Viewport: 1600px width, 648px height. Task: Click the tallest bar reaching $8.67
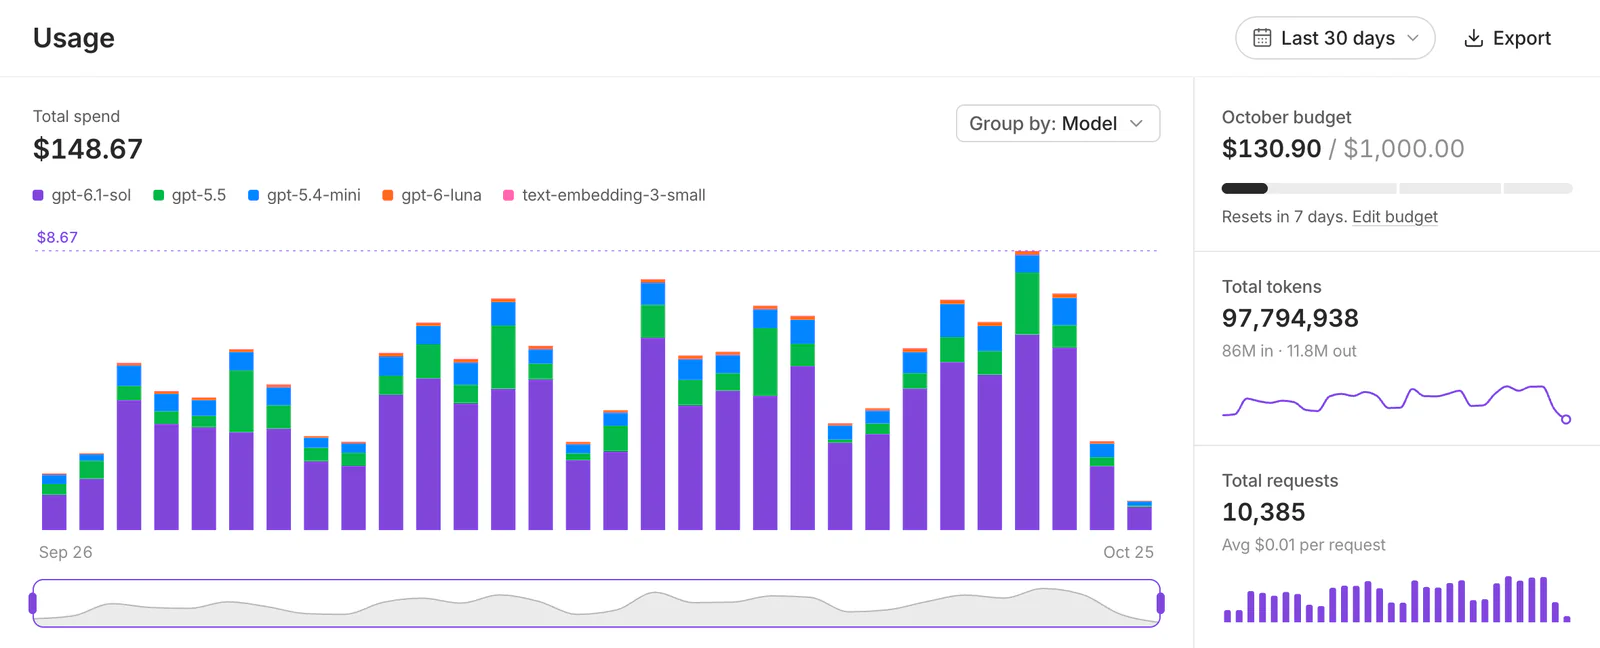coord(1027,390)
